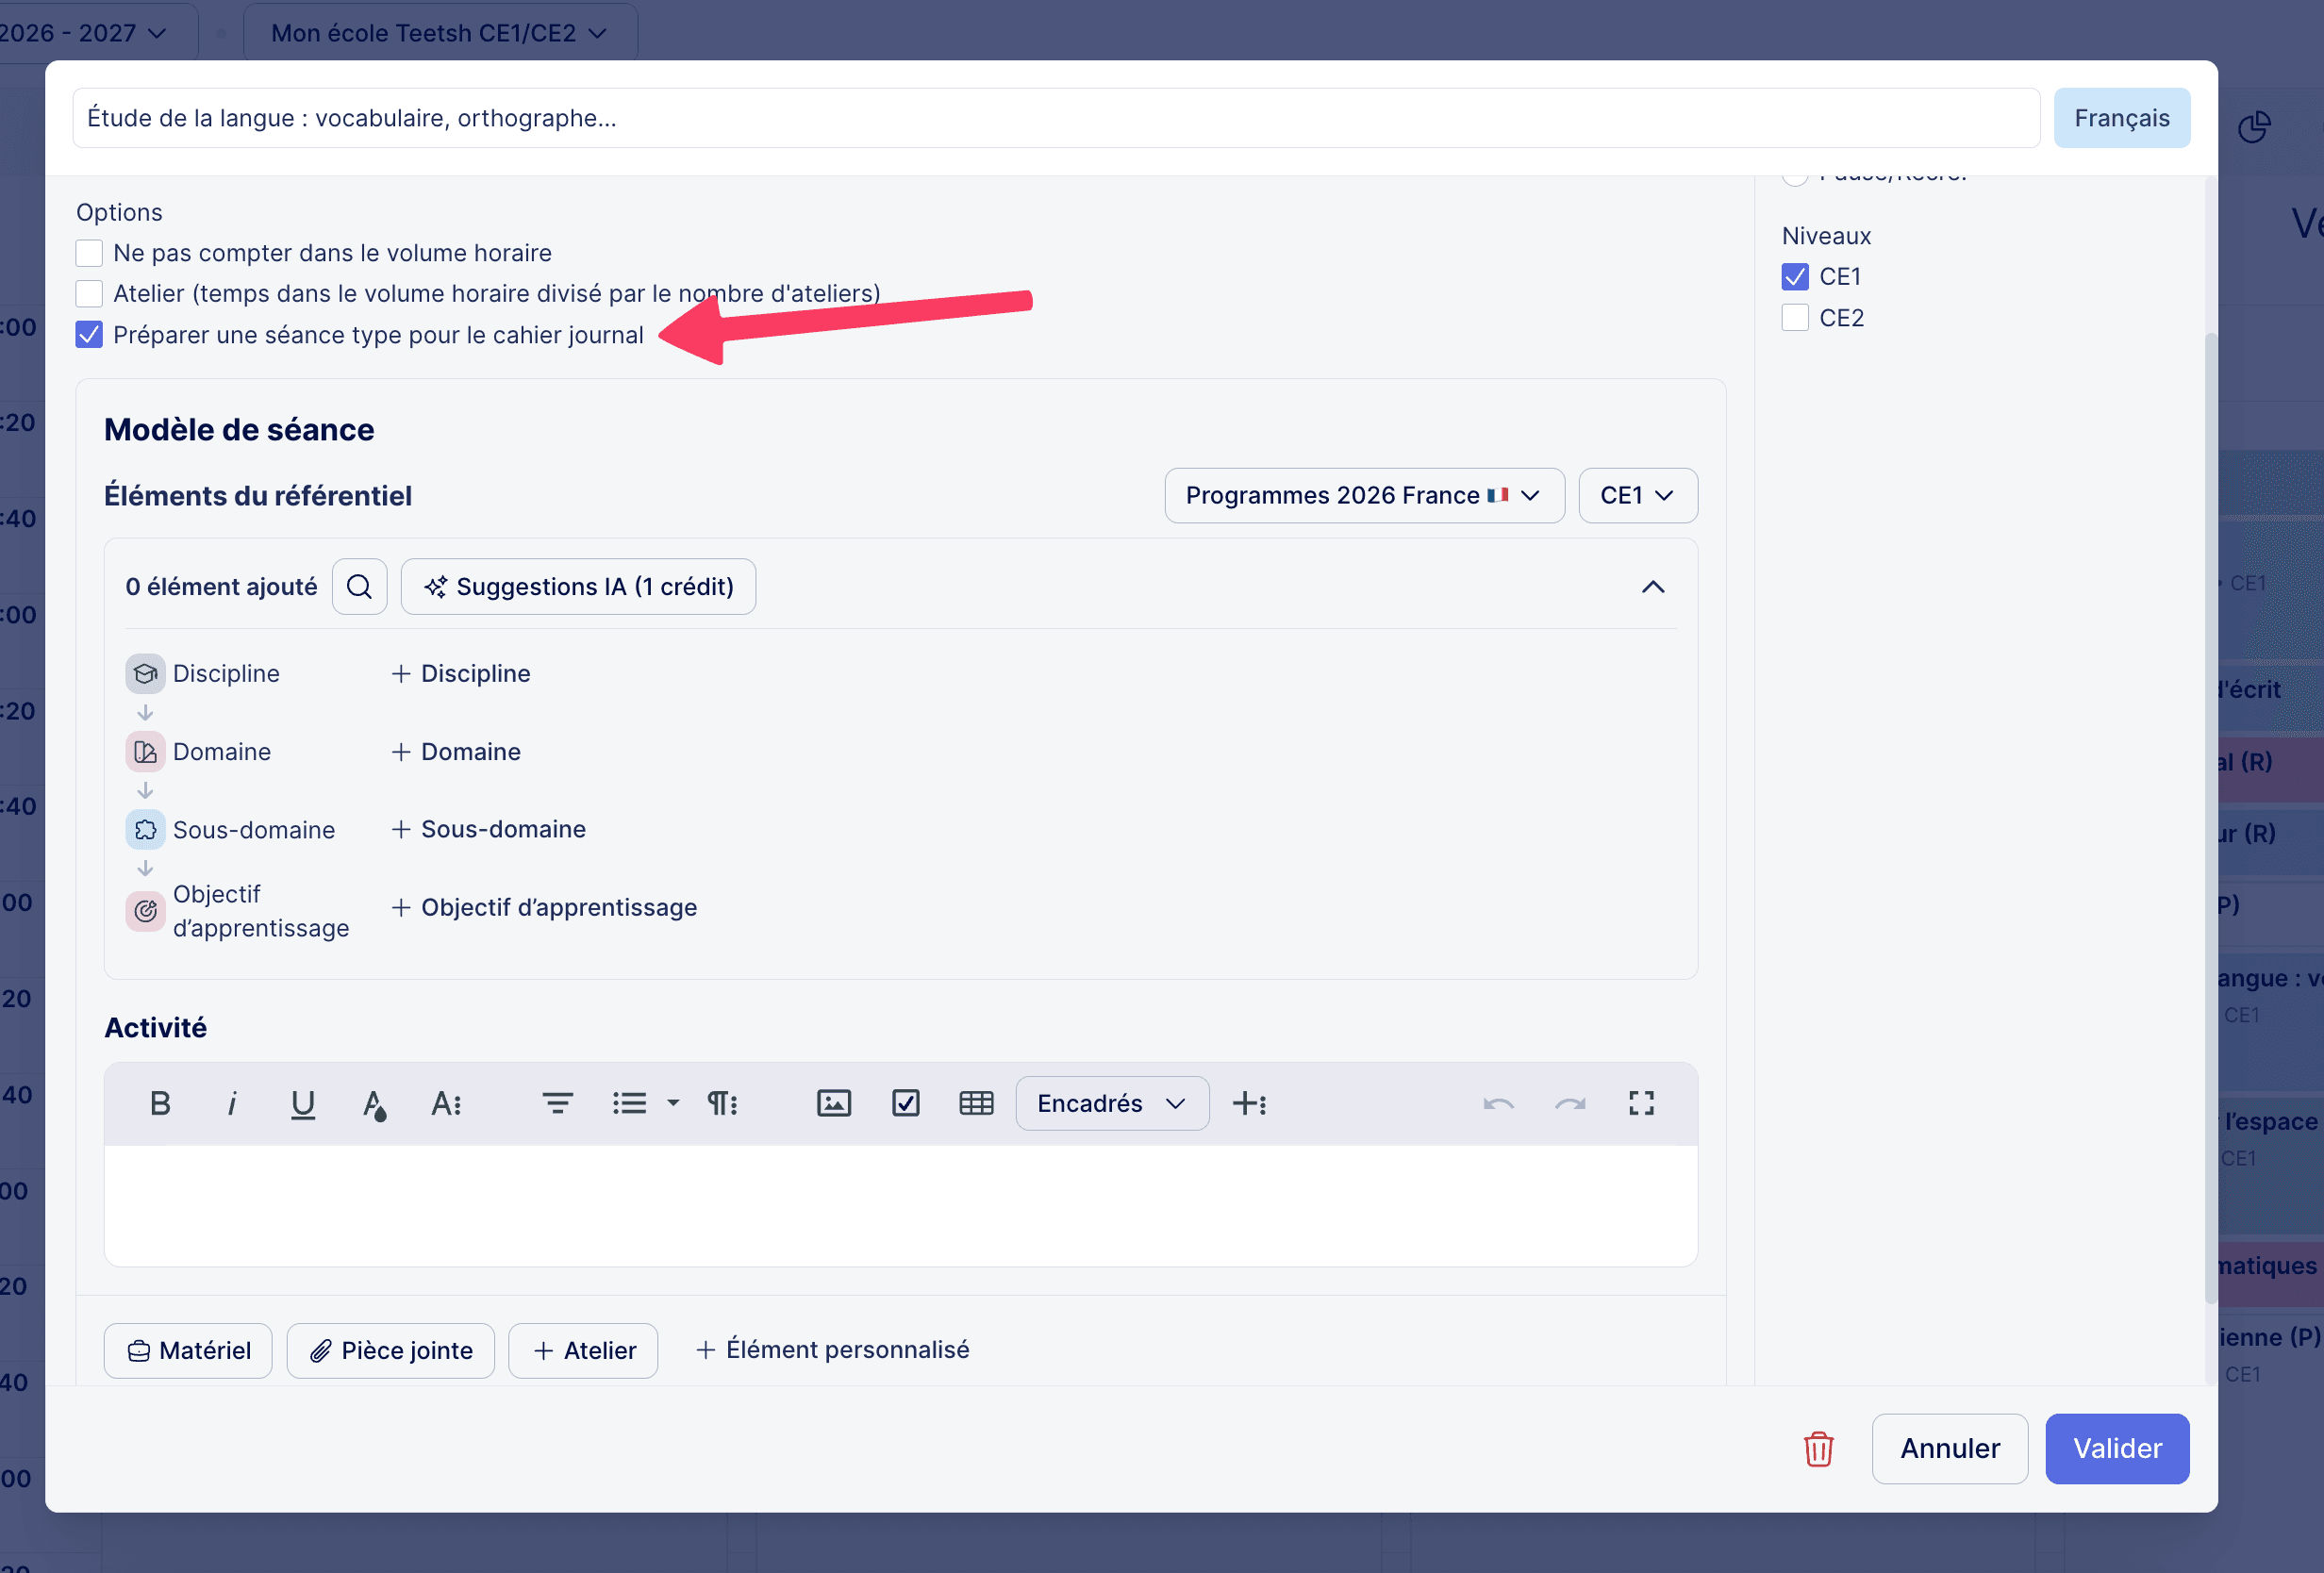This screenshot has width=2324, height=1573.
Task: Check the Atelier volume horaire option
Action: (x=89, y=294)
